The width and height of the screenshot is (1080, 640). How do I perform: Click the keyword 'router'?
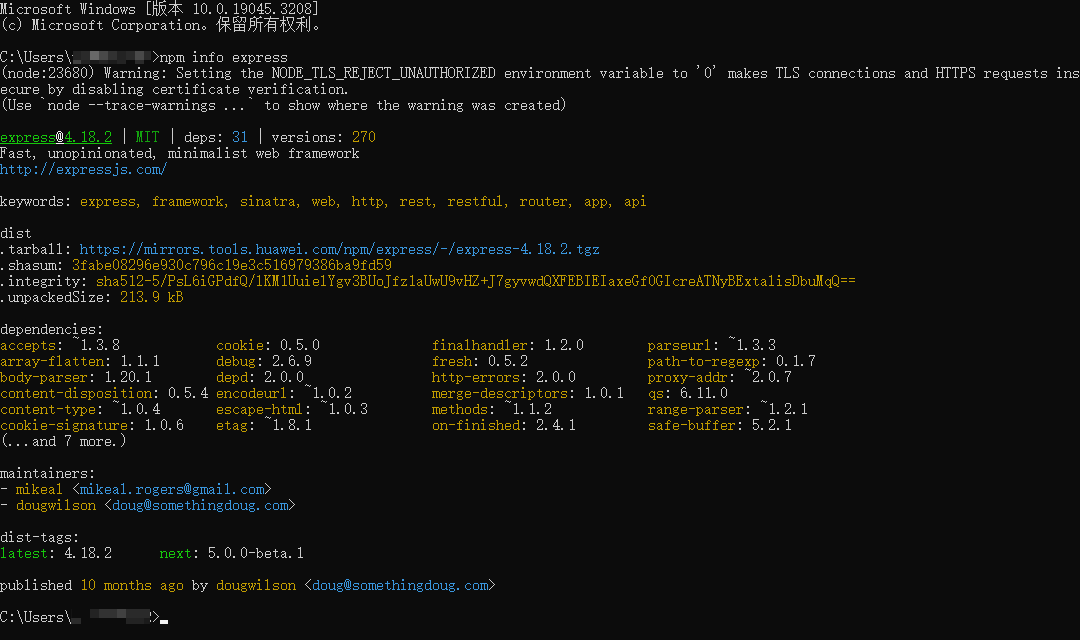coord(545,201)
